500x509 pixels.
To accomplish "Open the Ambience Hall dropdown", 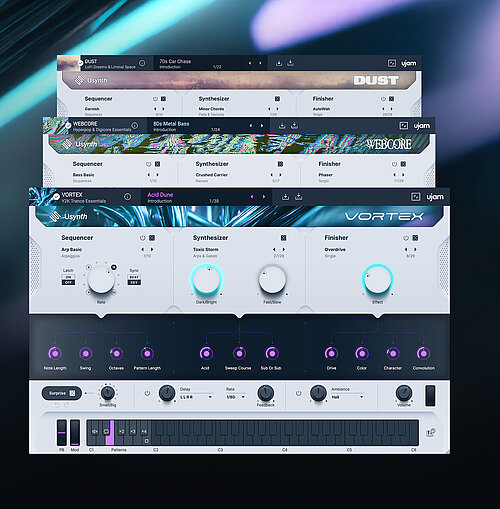I will tap(347, 397).
